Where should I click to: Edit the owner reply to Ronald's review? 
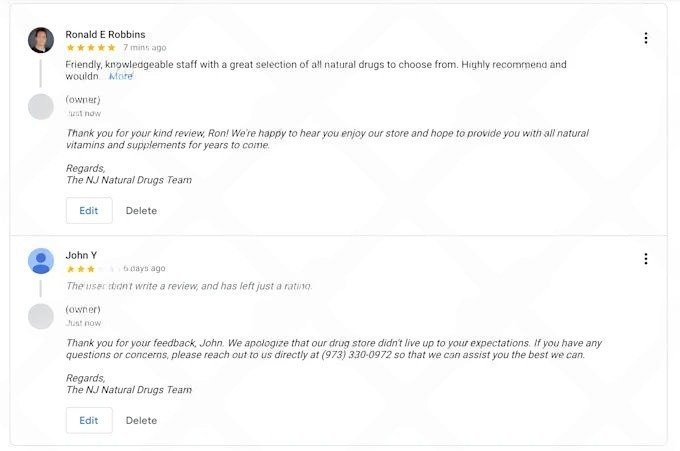click(89, 211)
